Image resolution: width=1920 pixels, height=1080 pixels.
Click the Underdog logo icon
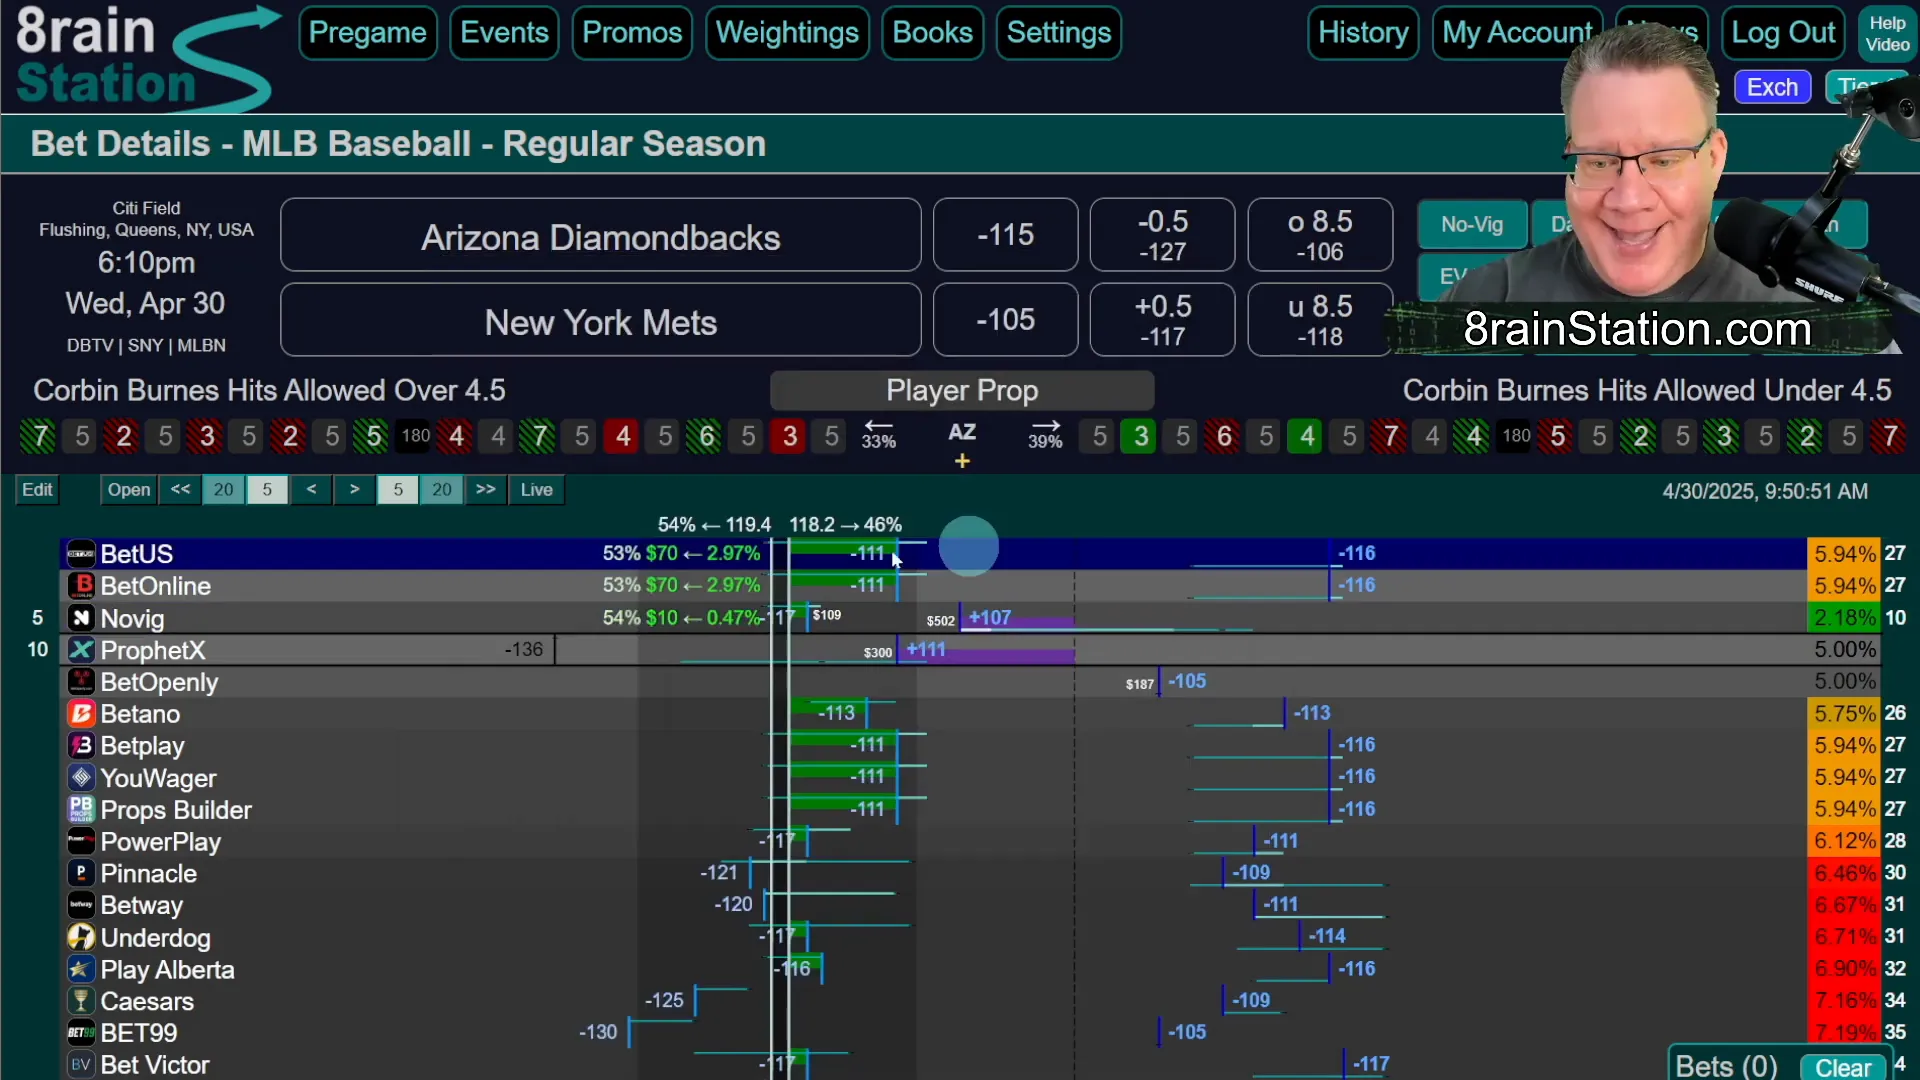click(81, 937)
